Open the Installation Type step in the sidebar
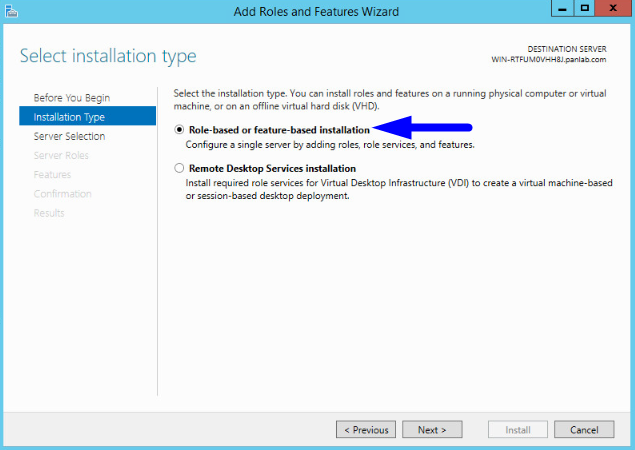Viewport: 635px width, 450px height. coord(70,117)
